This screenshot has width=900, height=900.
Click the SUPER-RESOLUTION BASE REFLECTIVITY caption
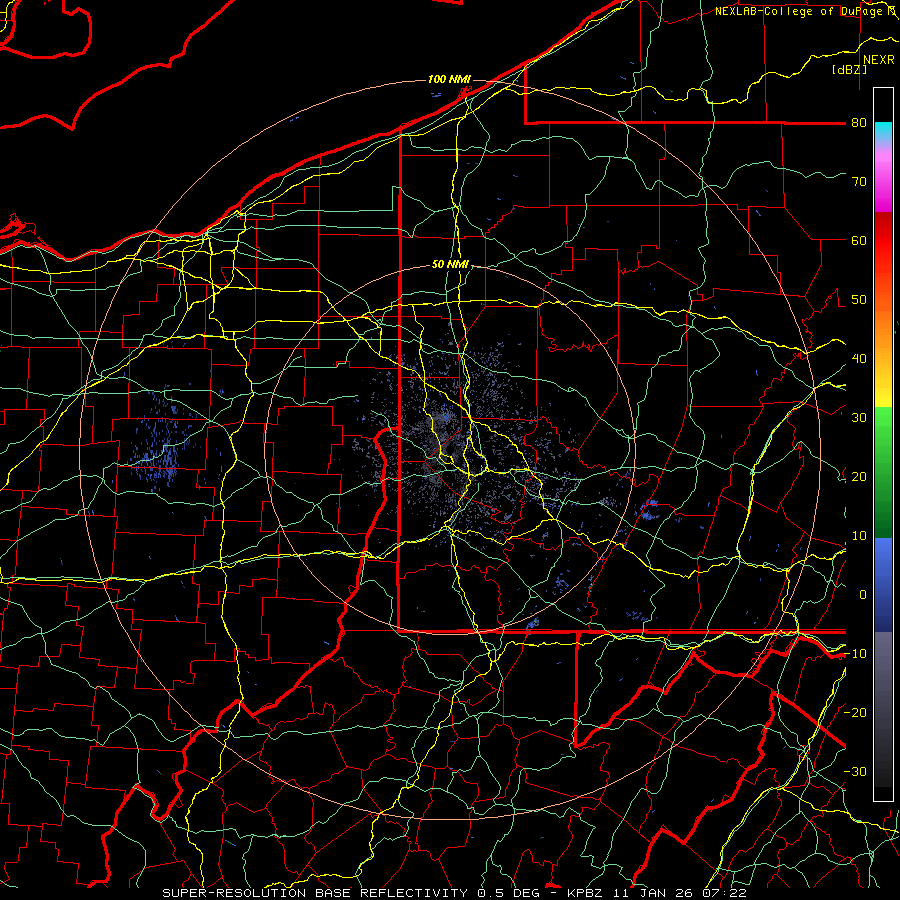point(315,893)
